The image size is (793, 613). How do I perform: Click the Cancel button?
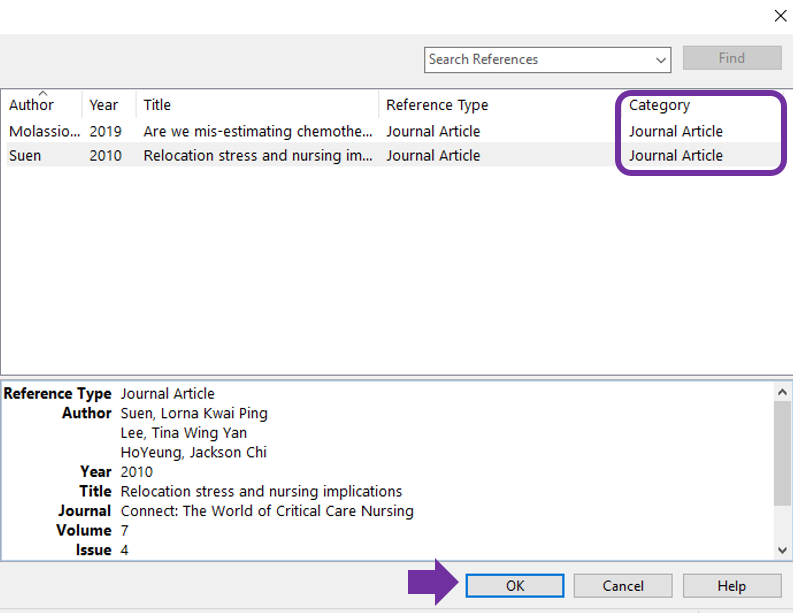(x=623, y=586)
